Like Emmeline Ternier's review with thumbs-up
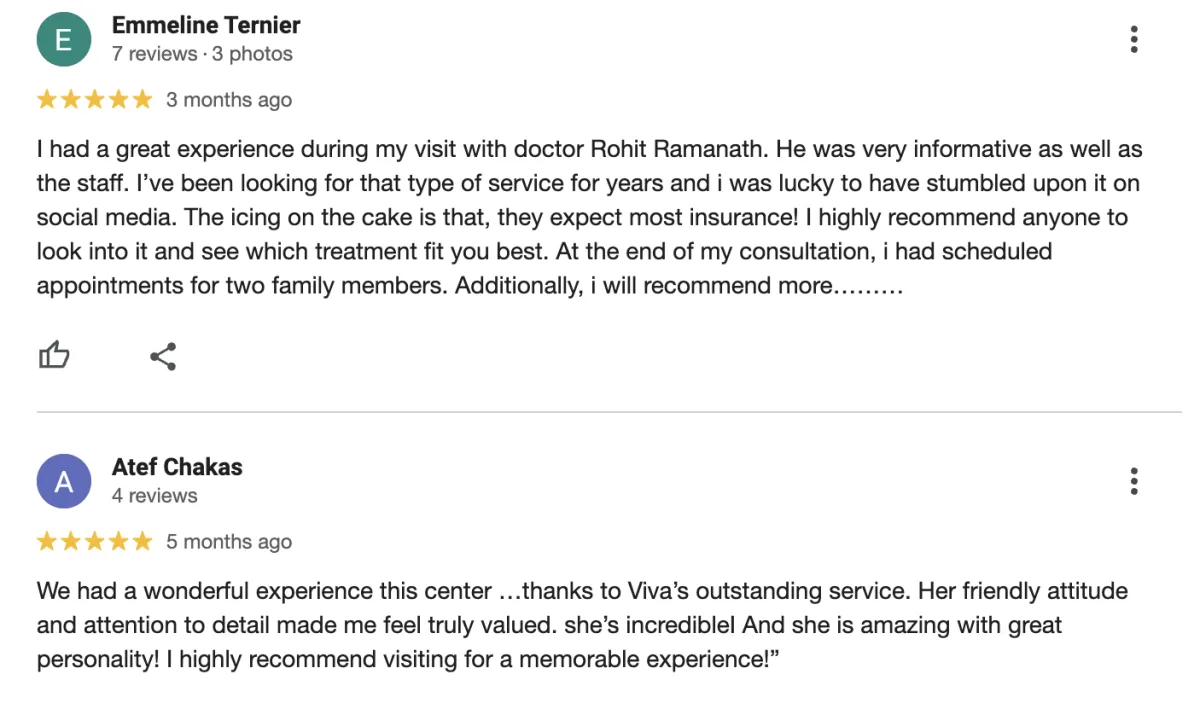This screenshot has width=1200, height=703. [54, 355]
